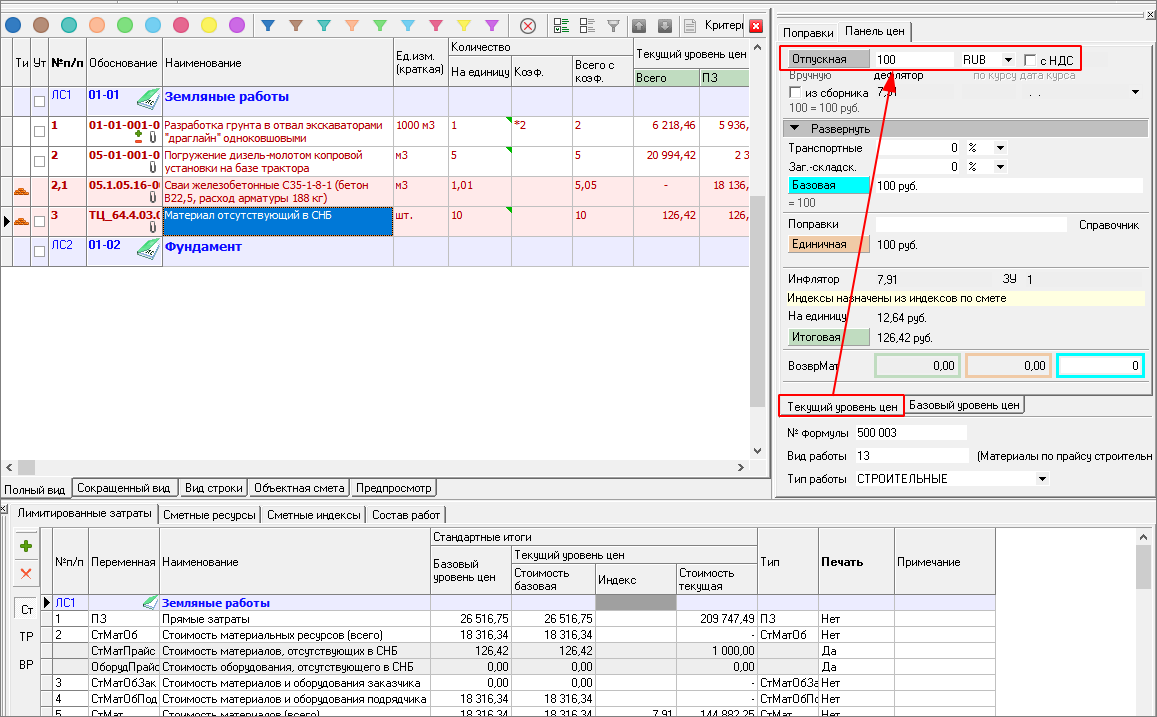This screenshot has height=717, width=1157.
Task: Click the gray funnel filter icon
Action: pyautogui.click(x=613, y=25)
